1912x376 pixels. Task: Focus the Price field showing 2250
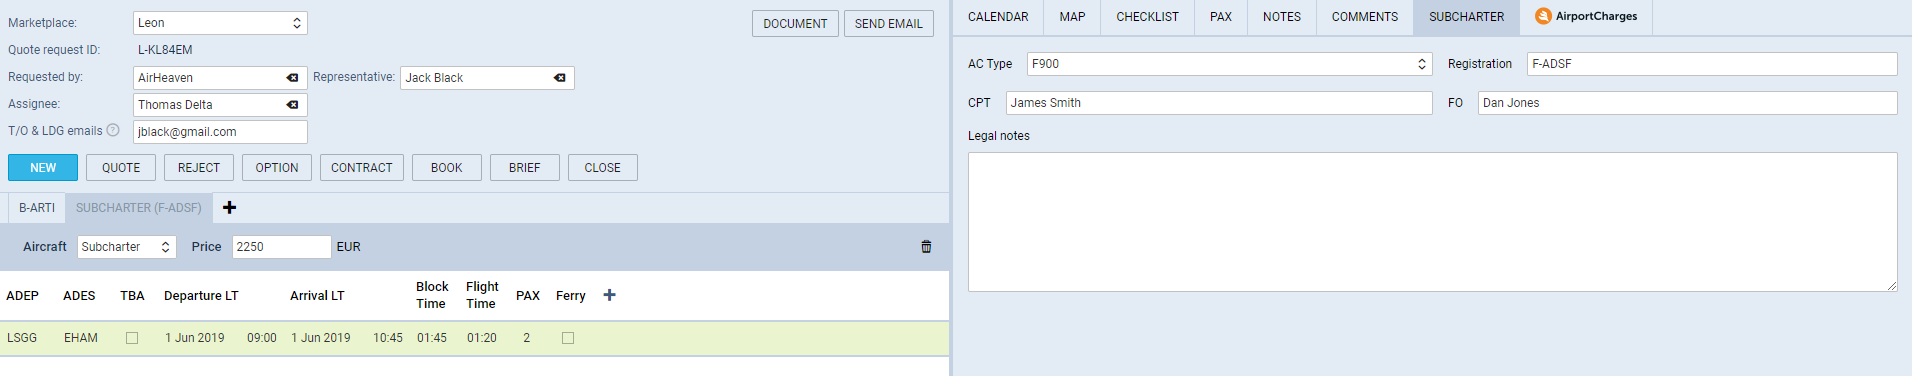coord(281,247)
